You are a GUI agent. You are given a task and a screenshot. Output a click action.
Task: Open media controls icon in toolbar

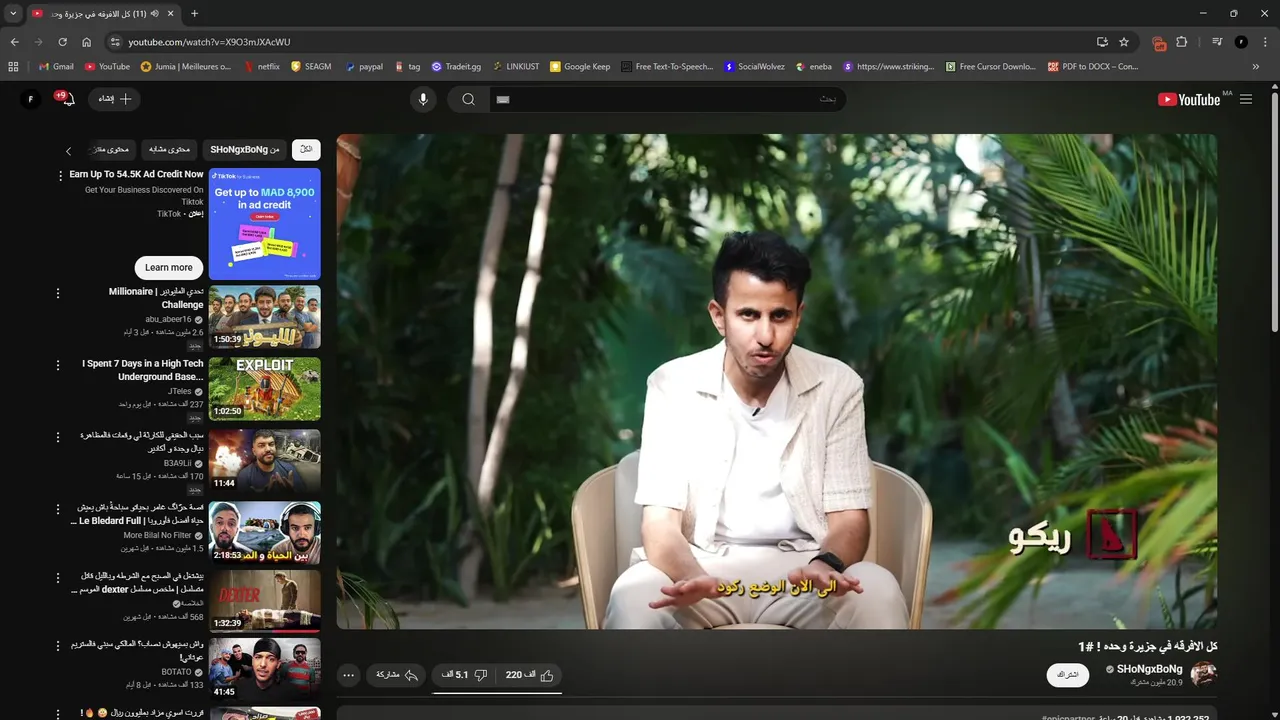point(1217,42)
